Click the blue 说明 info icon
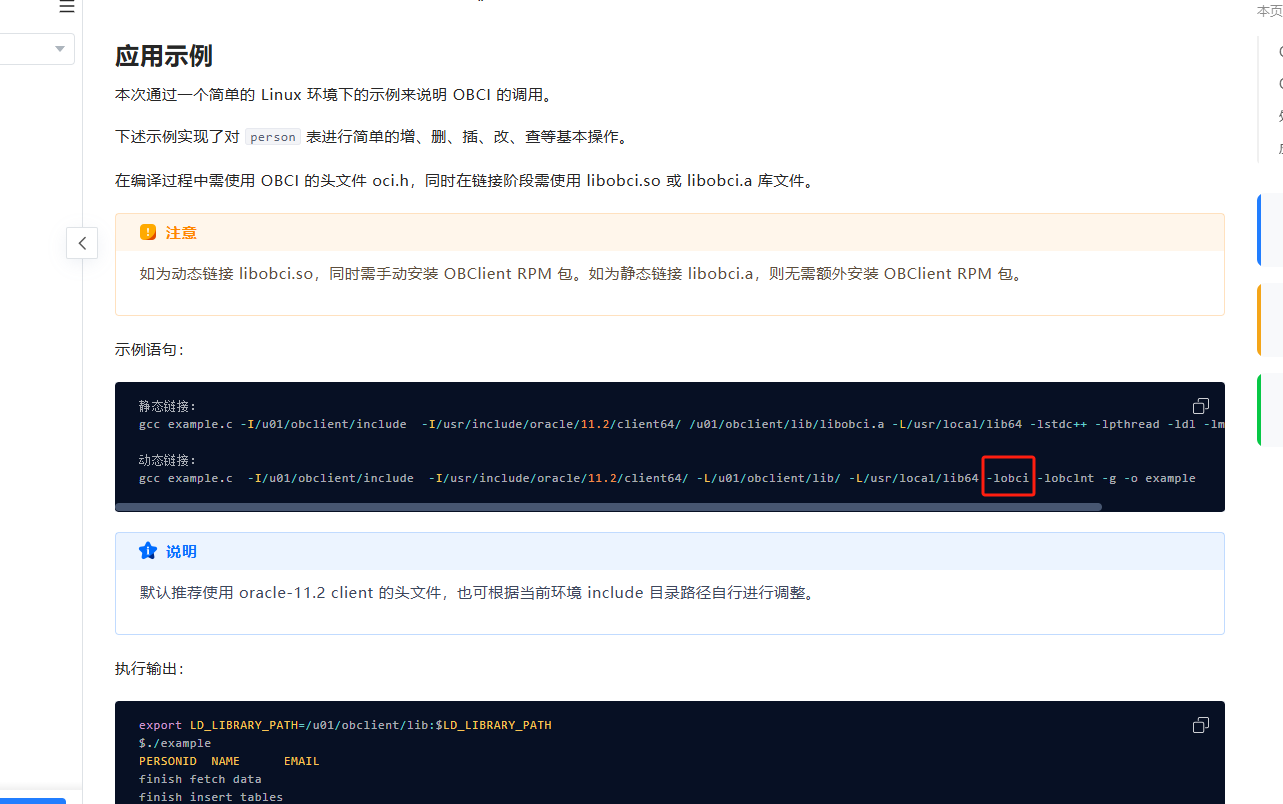Image resolution: width=1283 pixels, height=804 pixels. coord(148,551)
